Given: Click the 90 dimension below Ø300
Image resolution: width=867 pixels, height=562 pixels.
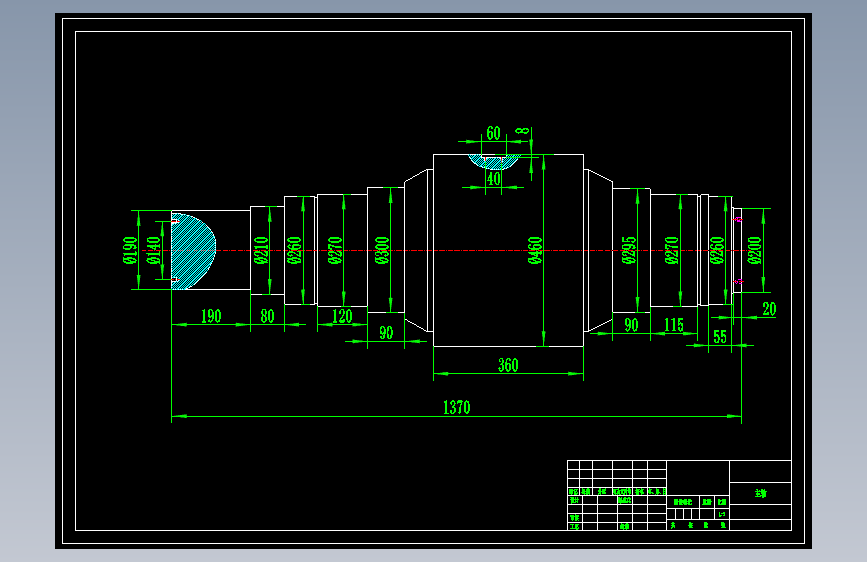Looking at the screenshot, I should [386, 333].
